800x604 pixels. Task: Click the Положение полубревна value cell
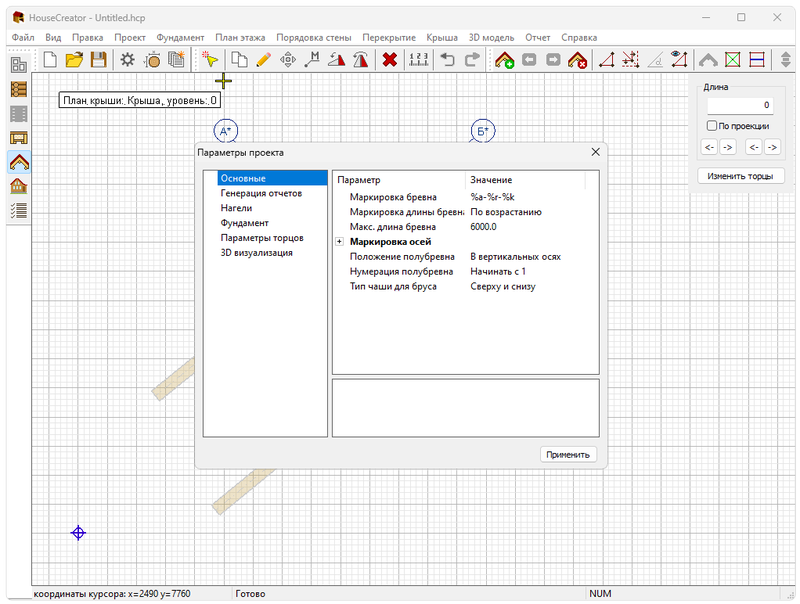516,257
